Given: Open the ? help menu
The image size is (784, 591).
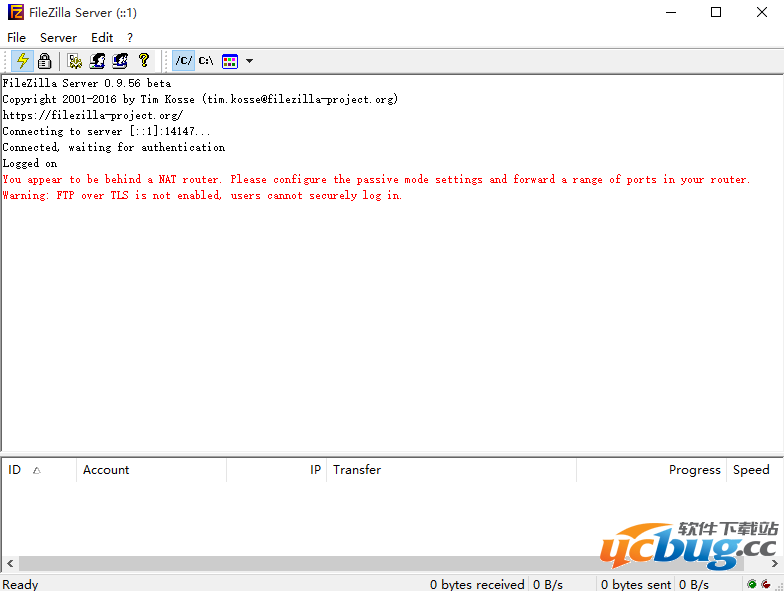Looking at the screenshot, I should 130,38.
